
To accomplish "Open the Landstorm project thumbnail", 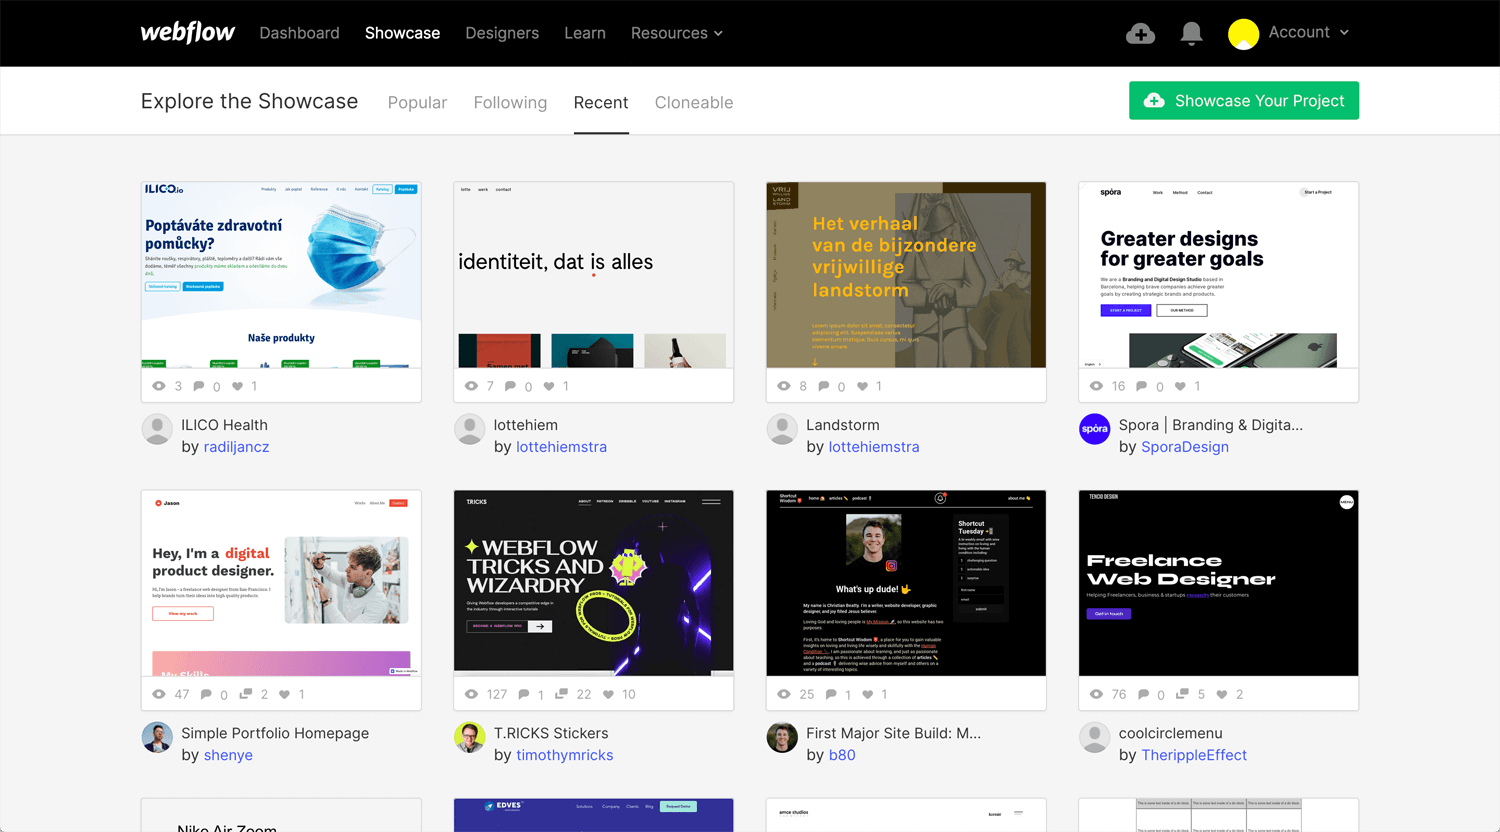I will [906, 275].
